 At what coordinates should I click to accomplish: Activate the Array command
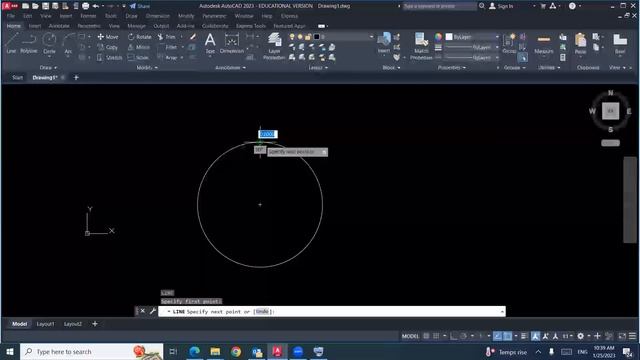point(167,58)
